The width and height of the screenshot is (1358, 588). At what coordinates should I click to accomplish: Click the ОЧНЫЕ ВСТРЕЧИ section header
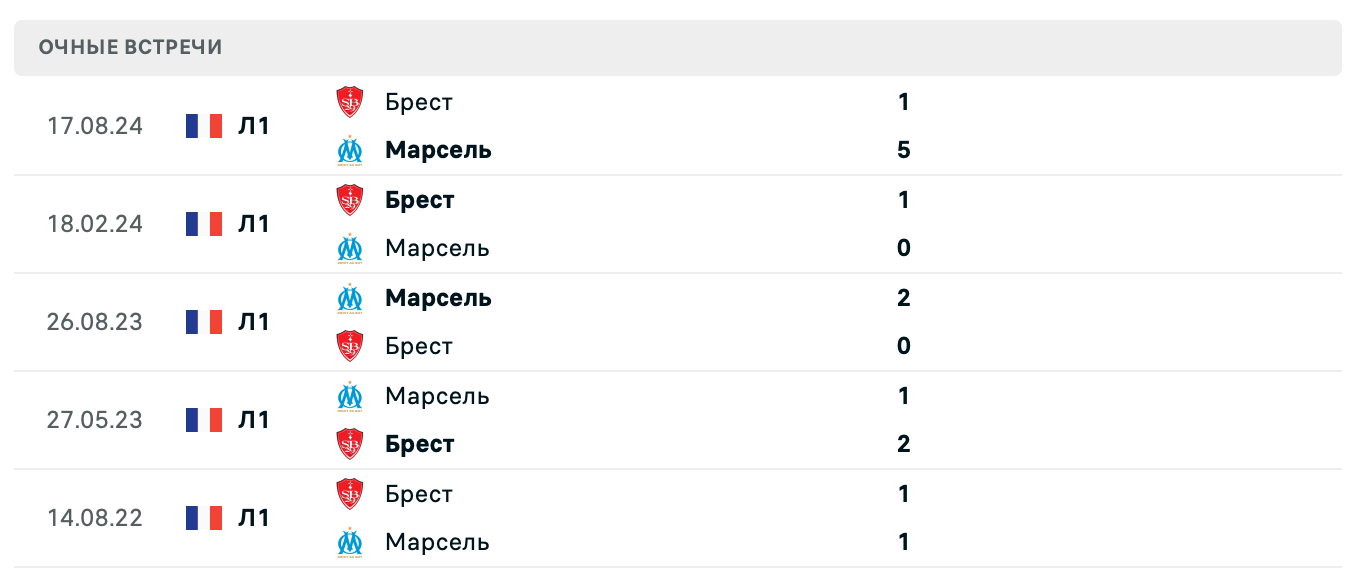(x=130, y=46)
